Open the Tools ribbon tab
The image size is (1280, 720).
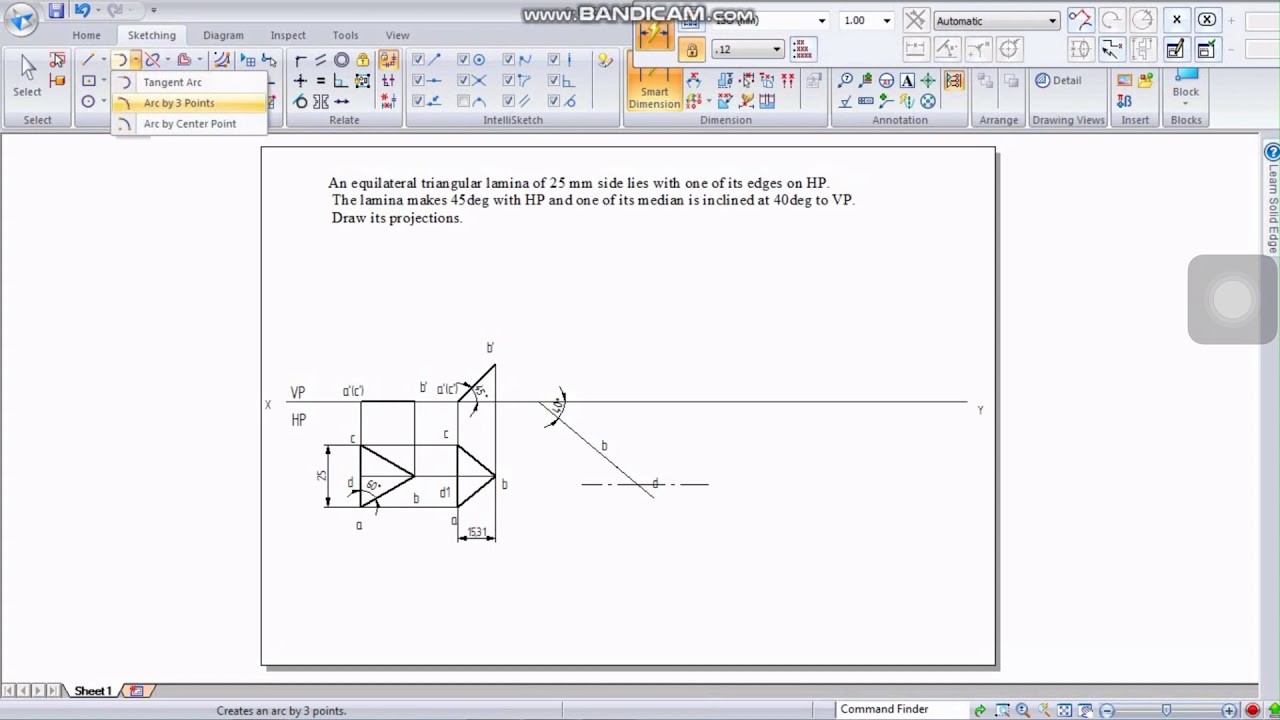click(x=345, y=35)
